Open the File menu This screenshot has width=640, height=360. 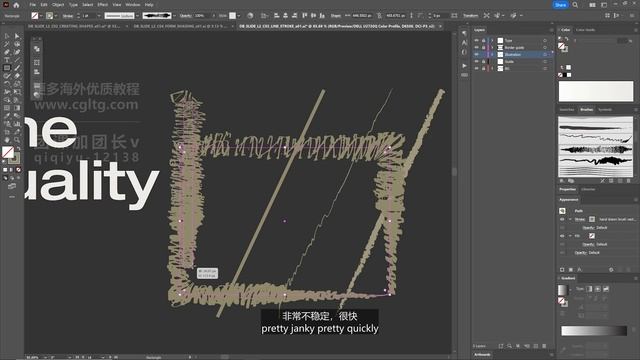[x=32, y=5]
